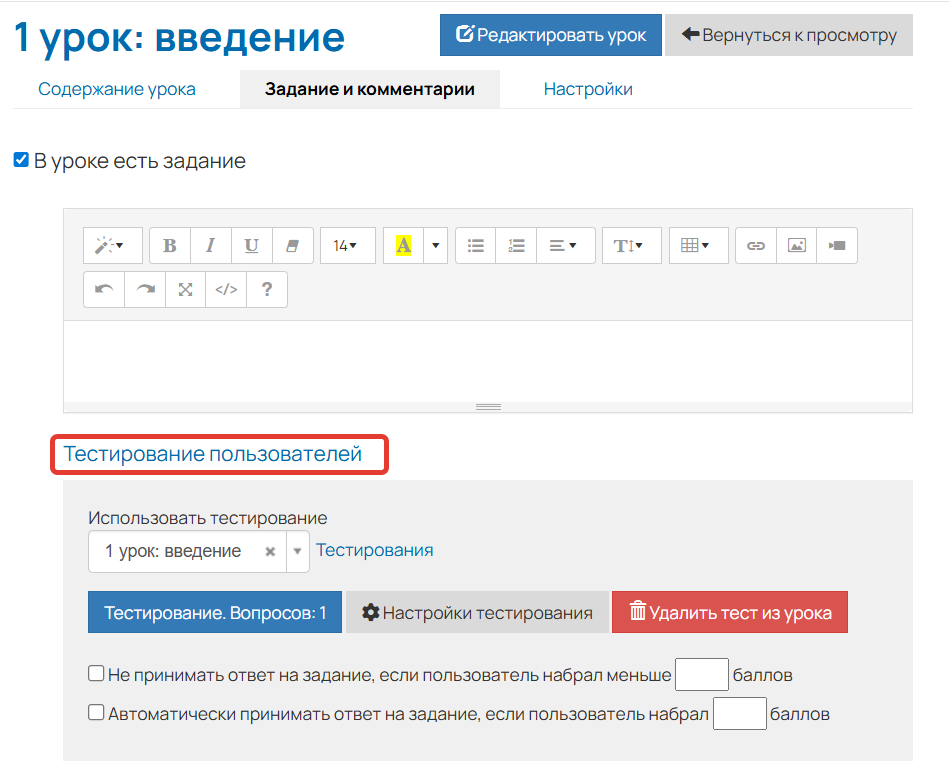This screenshot has height=780, width=949.
Task: Toggle fullscreen mode in the editor
Action: [185, 290]
